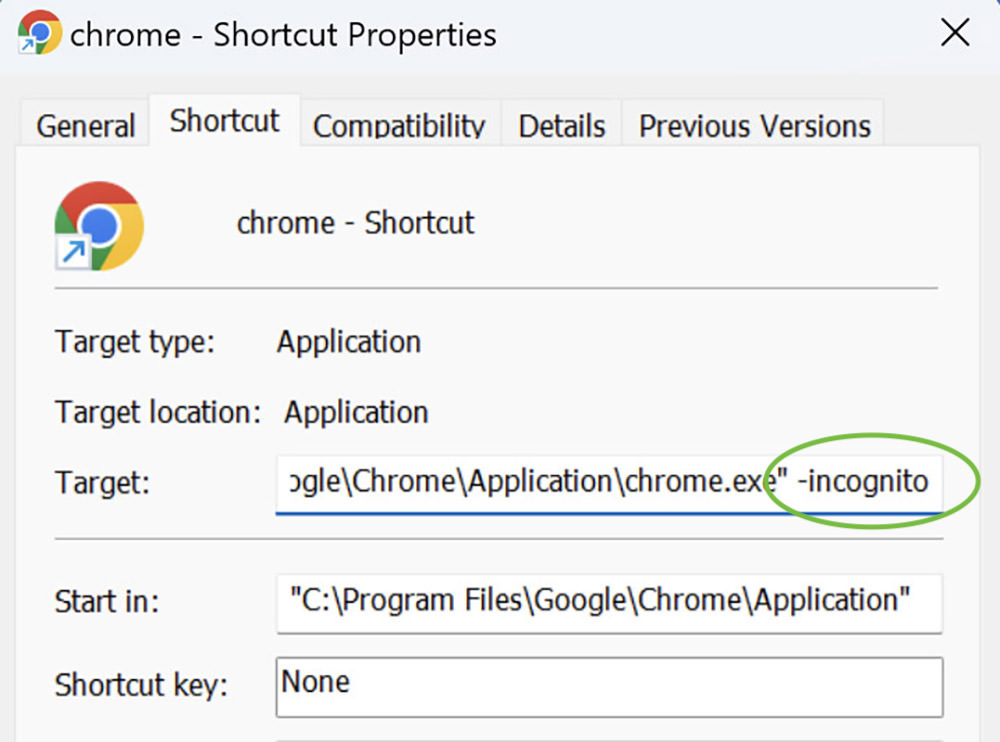Viewport: 1000px width, 742px height.
Task: Go to Previous Versions tab
Action: 754,125
